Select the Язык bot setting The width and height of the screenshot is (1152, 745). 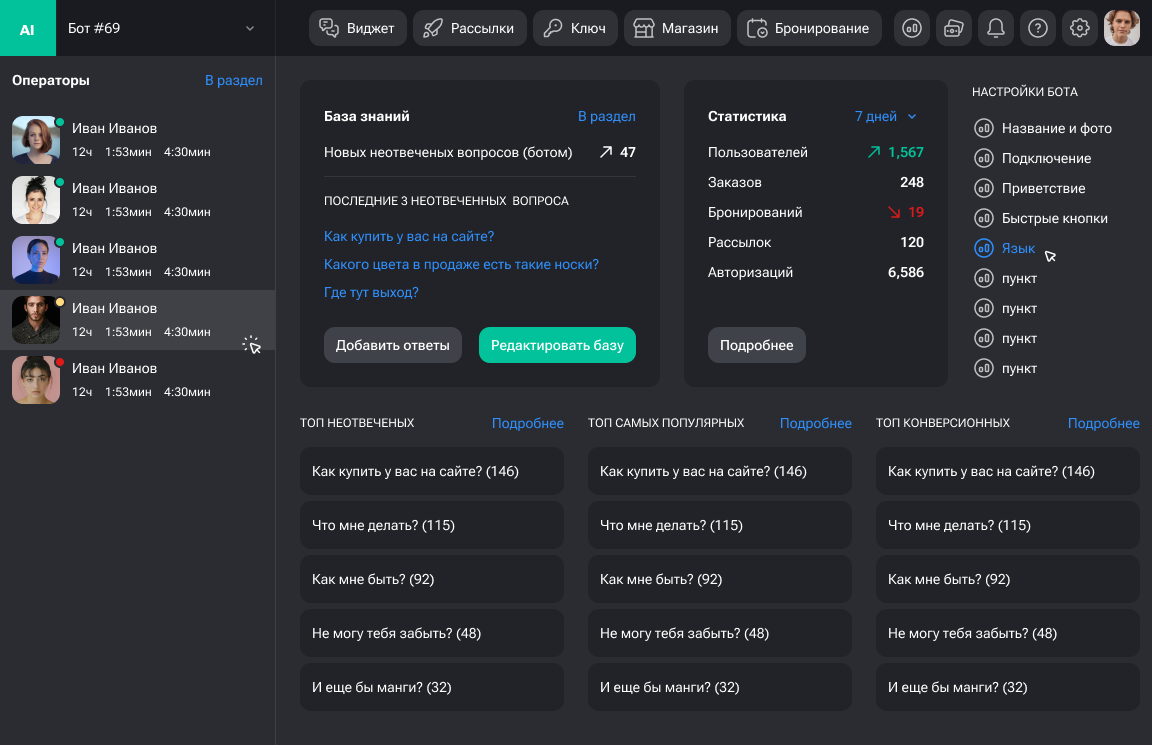click(1004, 248)
